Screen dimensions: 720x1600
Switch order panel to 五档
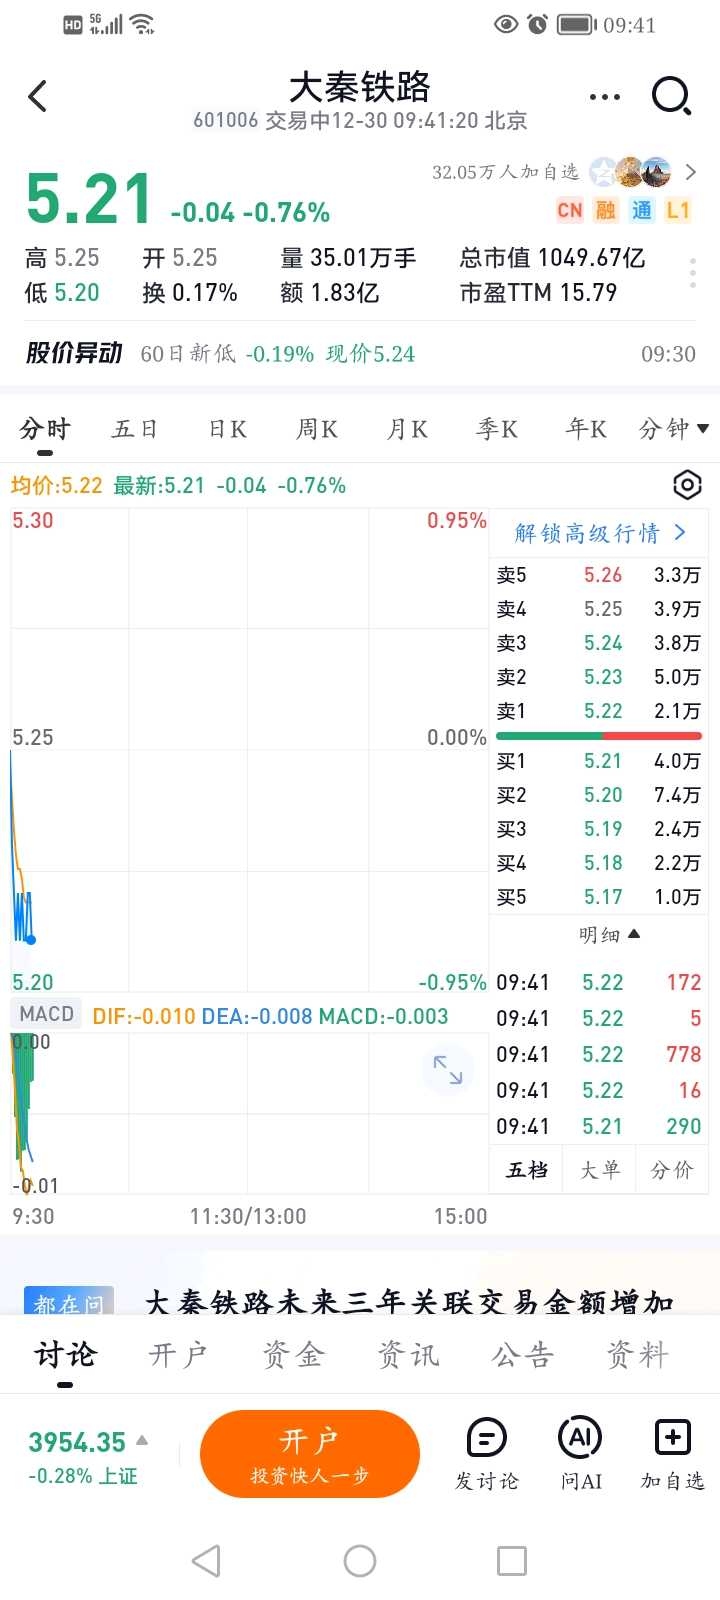pyautogui.click(x=527, y=1170)
